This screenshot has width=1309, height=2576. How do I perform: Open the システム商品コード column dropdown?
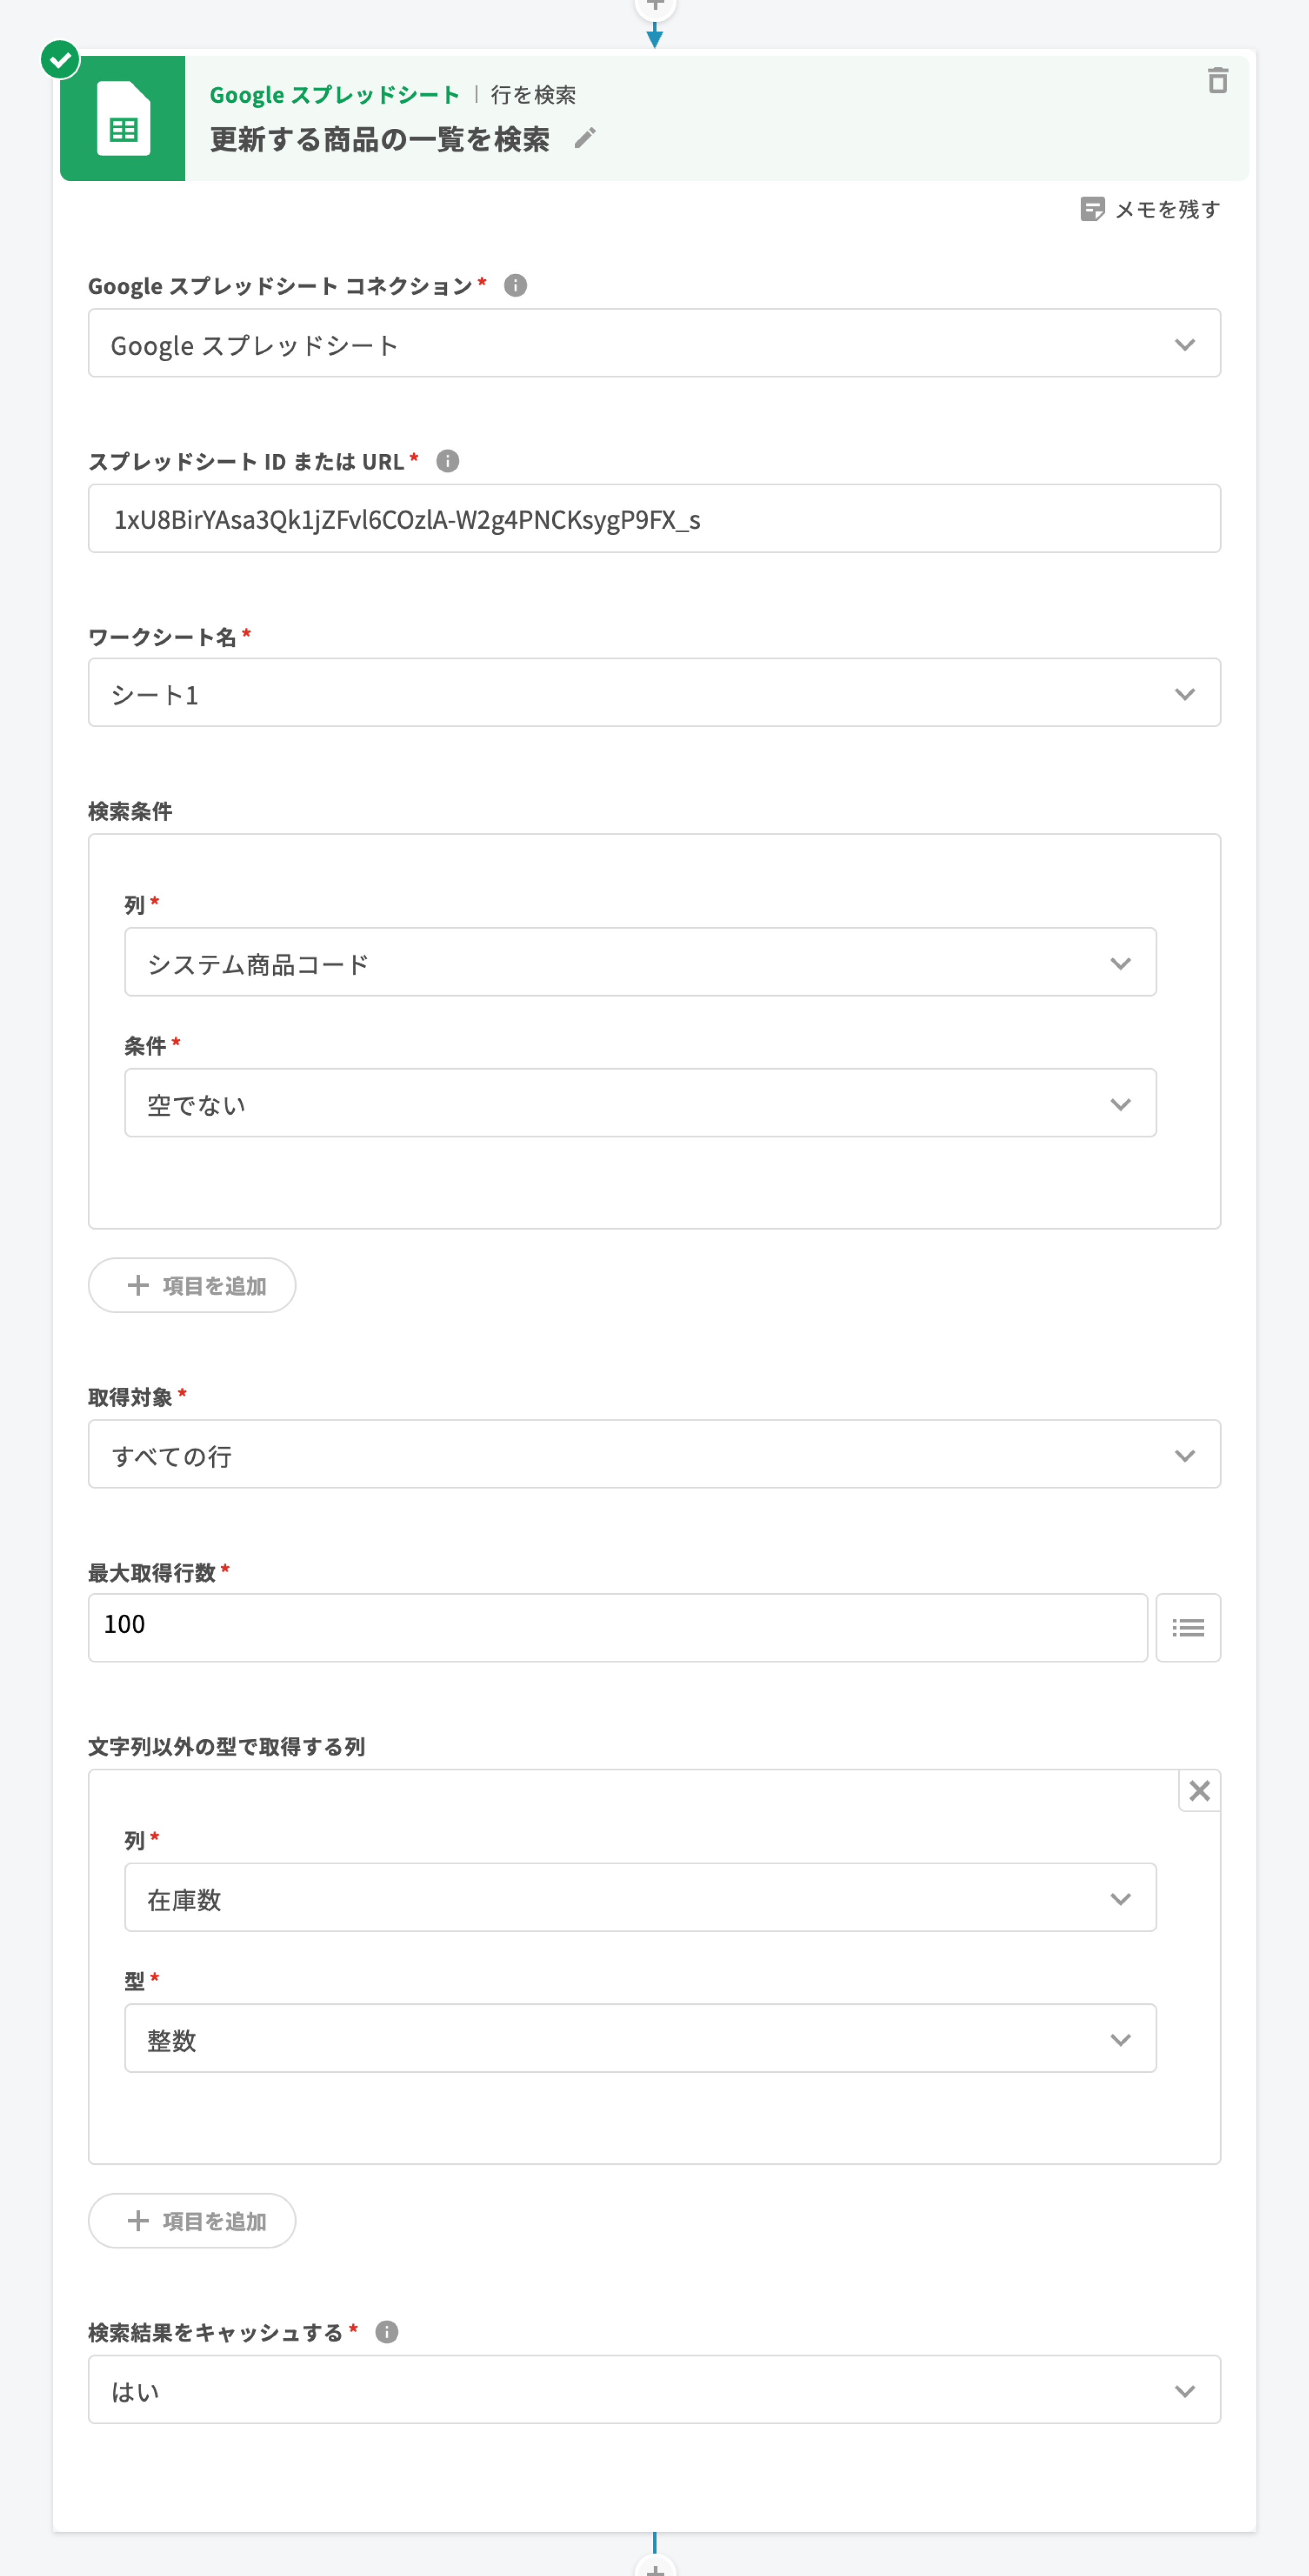tap(640, 962)
